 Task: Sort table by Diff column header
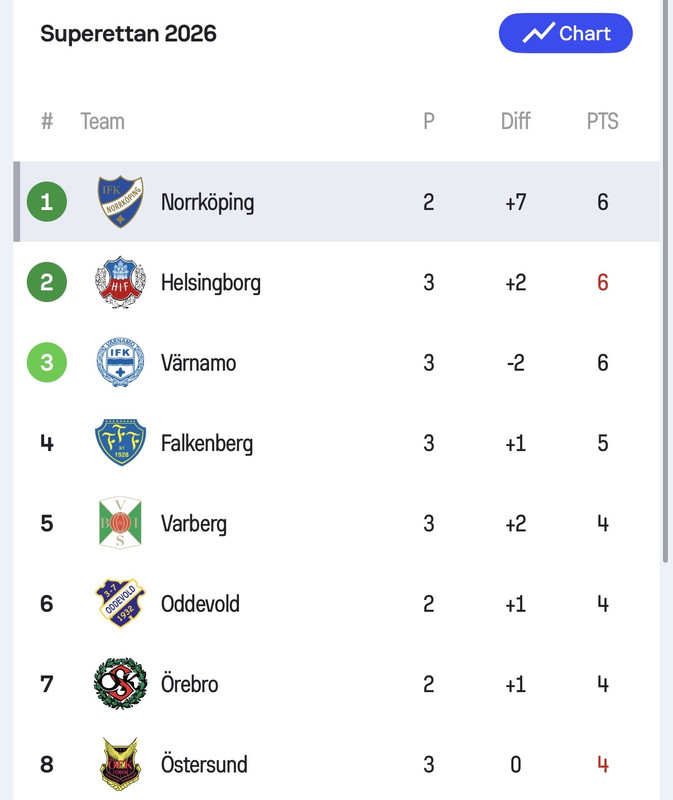coord(516,121)
